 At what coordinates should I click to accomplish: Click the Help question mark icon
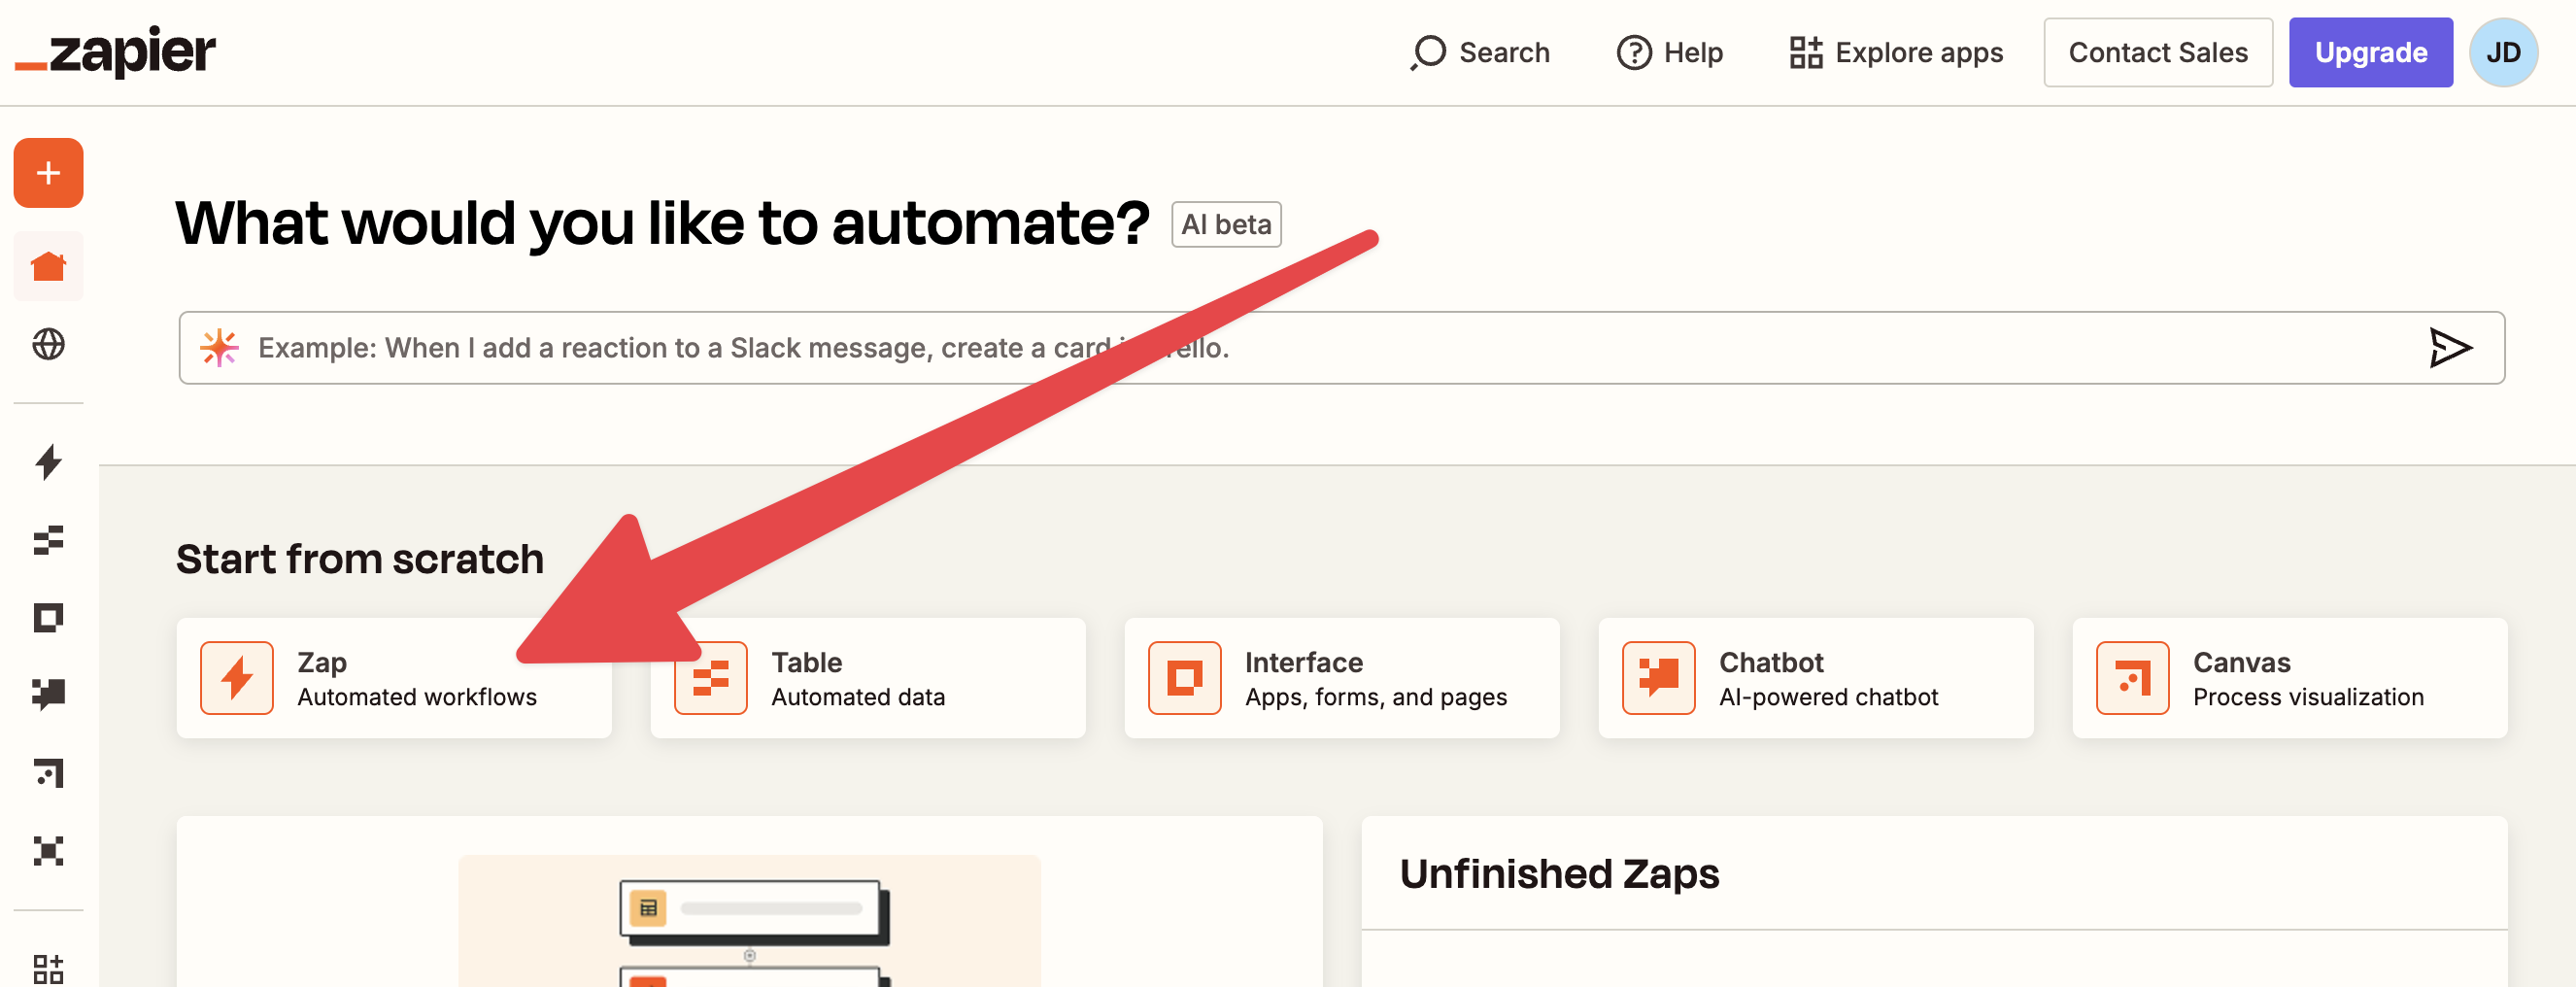pyautogui.click(x=1634, y=52)
